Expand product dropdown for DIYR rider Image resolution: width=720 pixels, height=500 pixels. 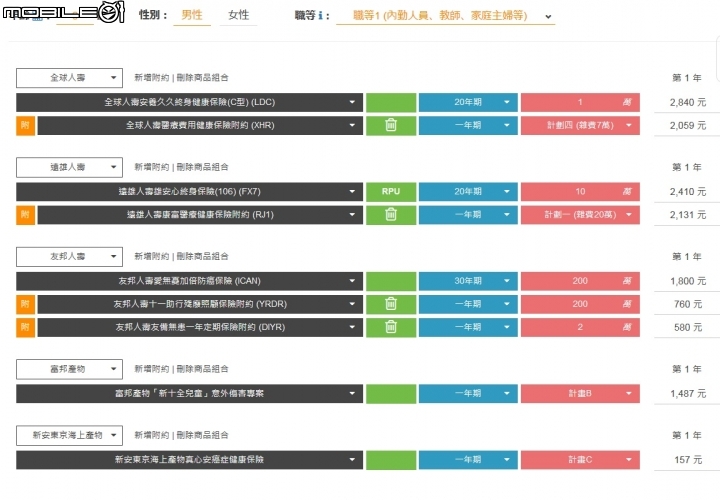pos(200,327)
